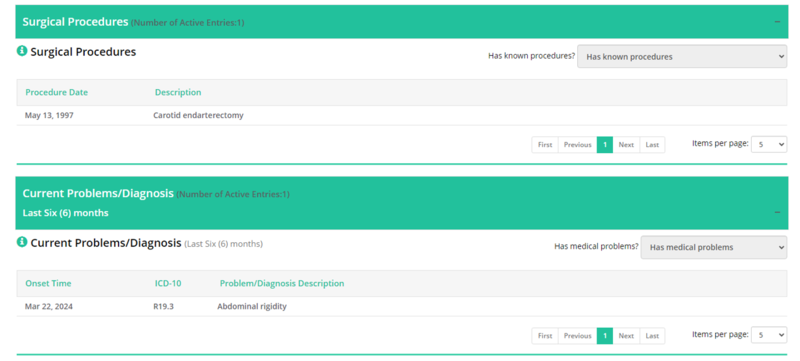Go to Last page in Current Problems pagination
This screenshot has height=361, width=800.
652,336
